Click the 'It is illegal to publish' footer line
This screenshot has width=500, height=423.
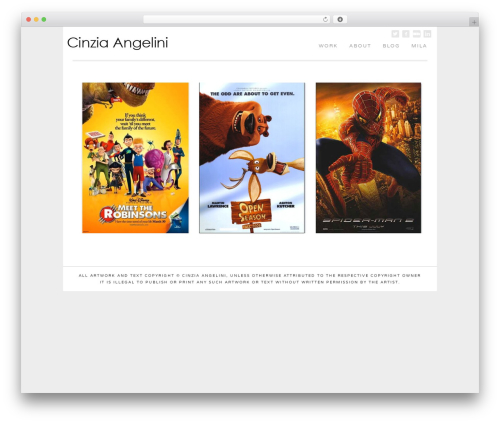tap(250, 282)
